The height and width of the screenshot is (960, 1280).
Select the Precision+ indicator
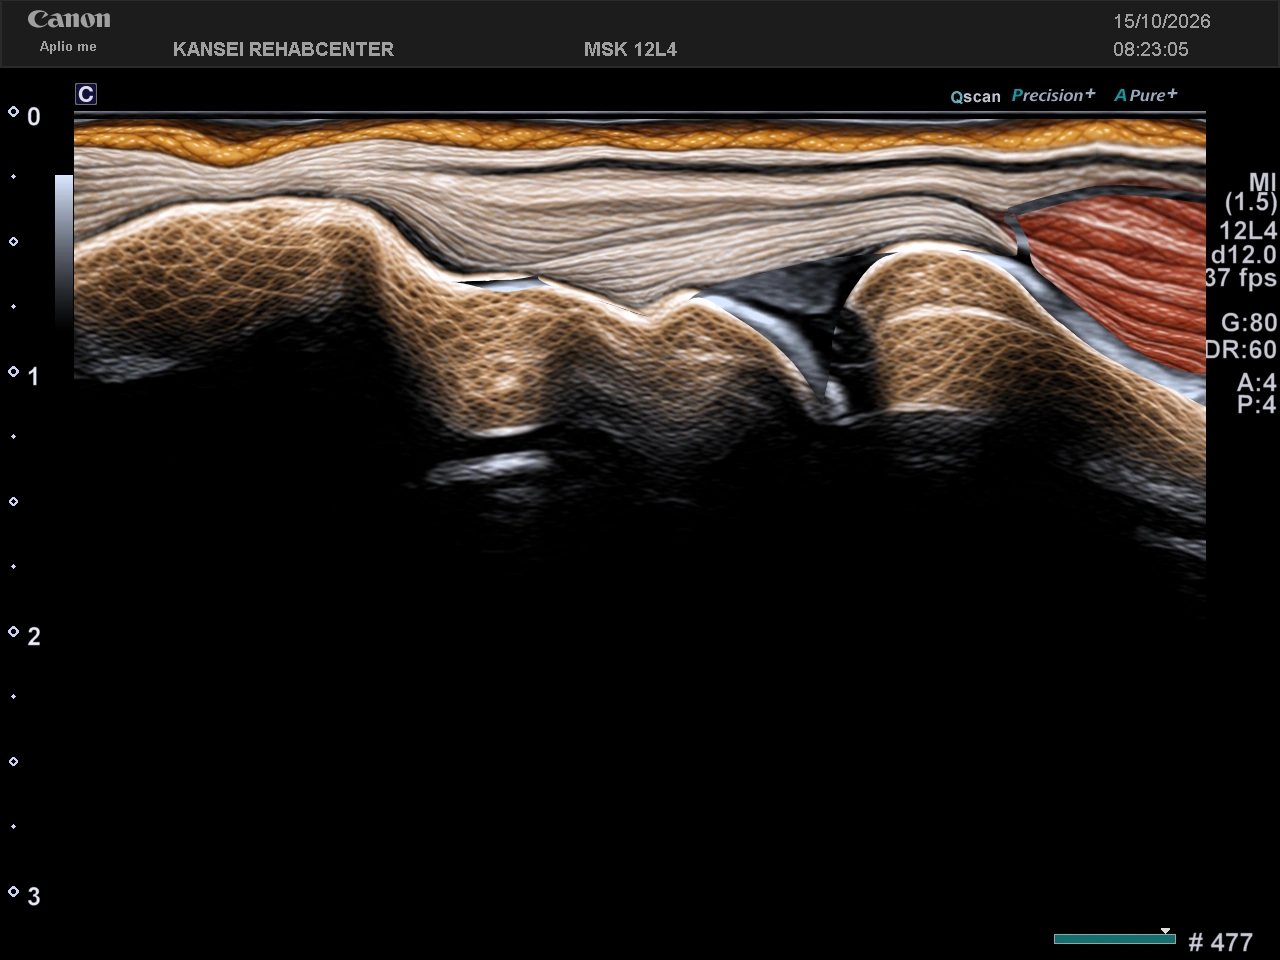1053,95
